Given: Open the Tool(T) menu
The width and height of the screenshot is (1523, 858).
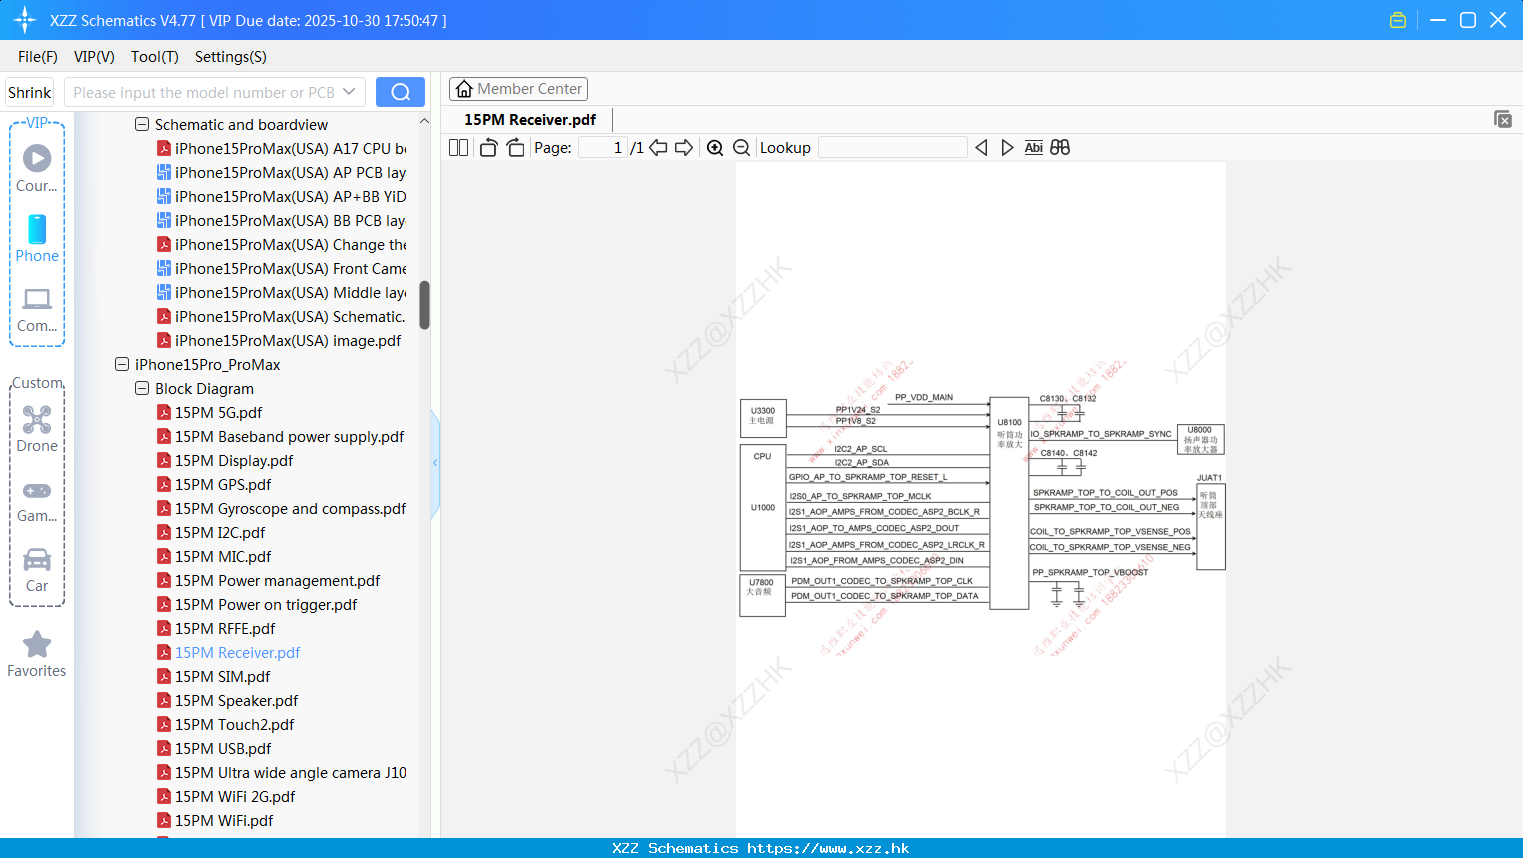Looking at the screenshot, I should tap(155, 57).
